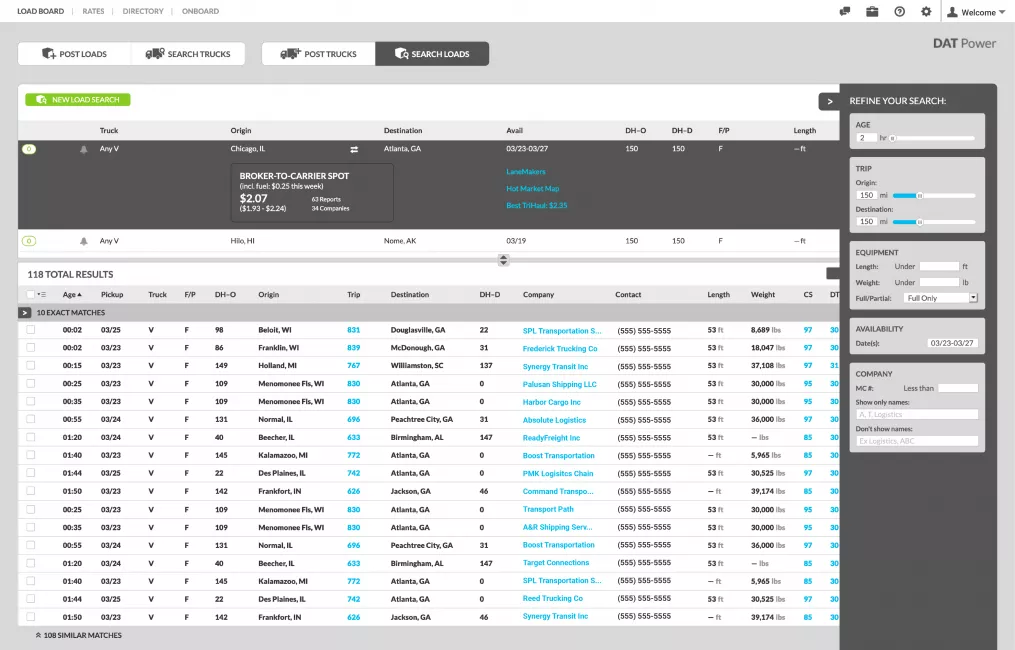Check the ReadyFreight Inc row checkbox

[x=30, y=438]
